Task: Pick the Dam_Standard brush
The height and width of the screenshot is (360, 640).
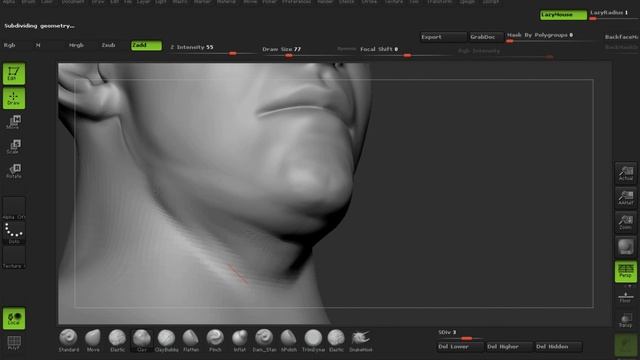Action: tap(264, 340)
